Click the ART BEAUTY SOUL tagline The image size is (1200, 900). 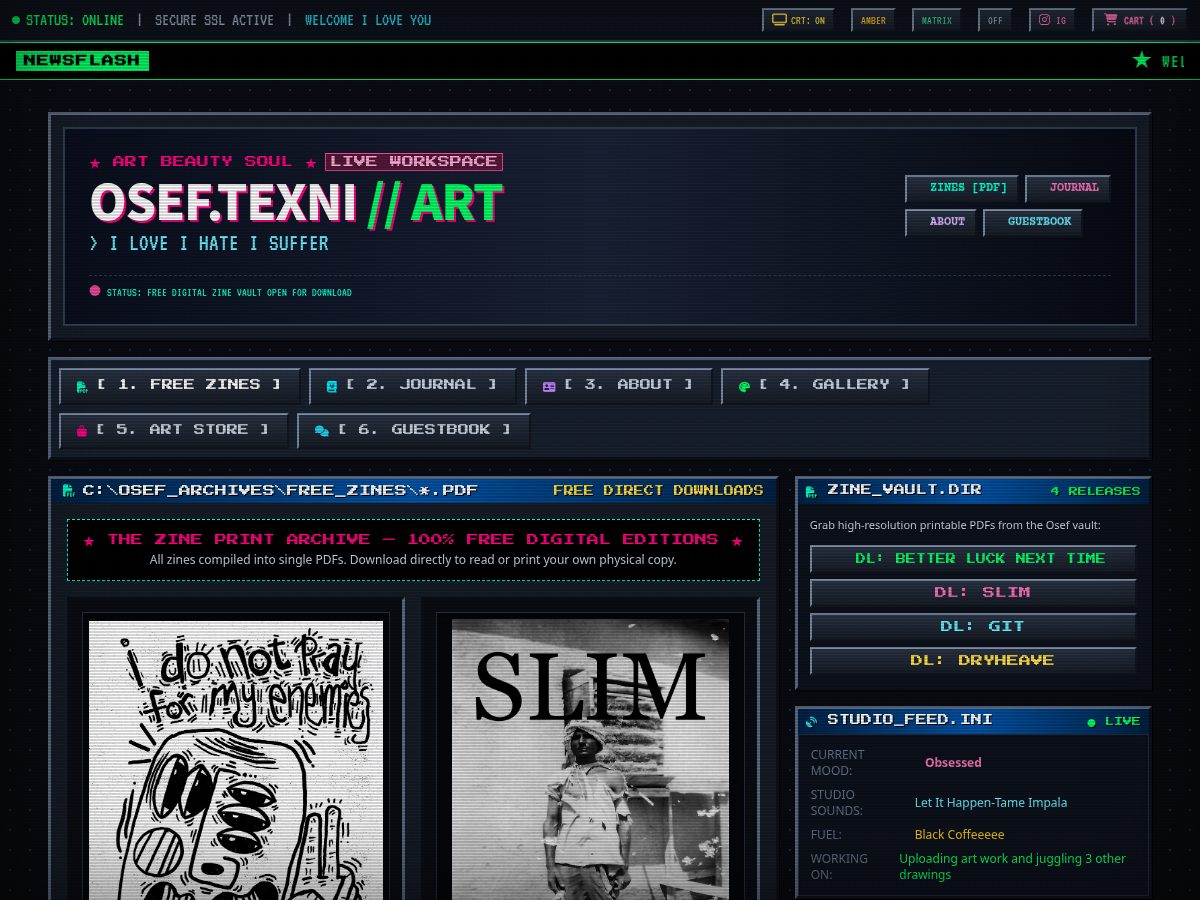click(202, 161)
